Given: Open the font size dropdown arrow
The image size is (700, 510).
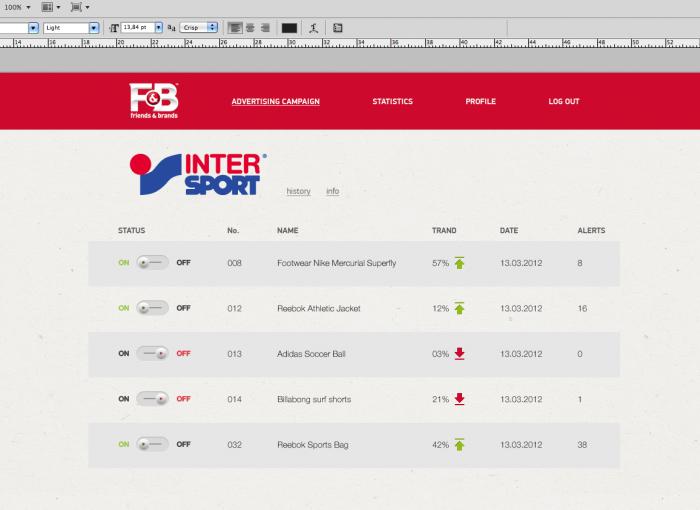Looking at the screenshot, I should point(158,28).
